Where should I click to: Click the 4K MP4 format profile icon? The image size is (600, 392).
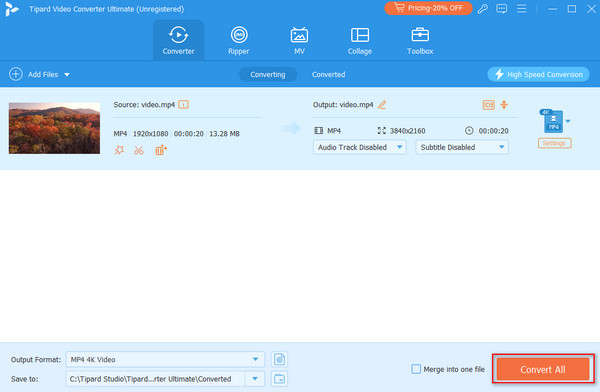[x=552, y=121]
